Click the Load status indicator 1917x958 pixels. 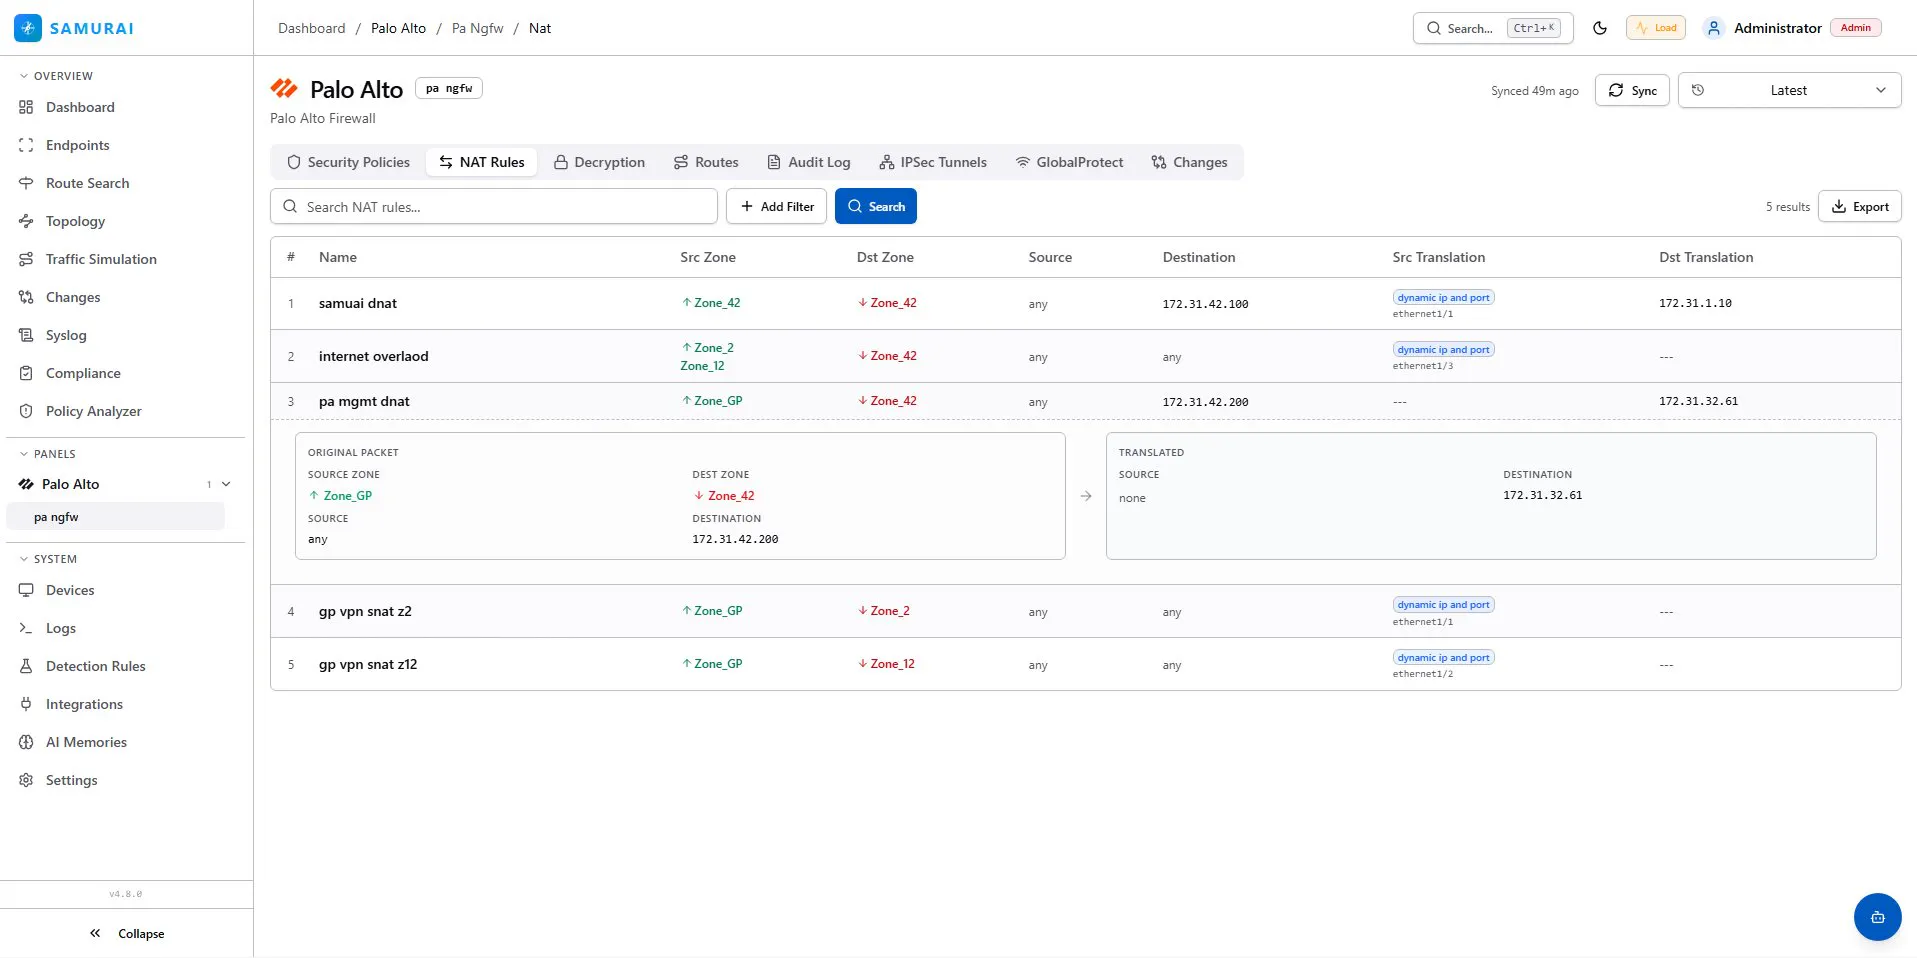tap(1656, 28)
